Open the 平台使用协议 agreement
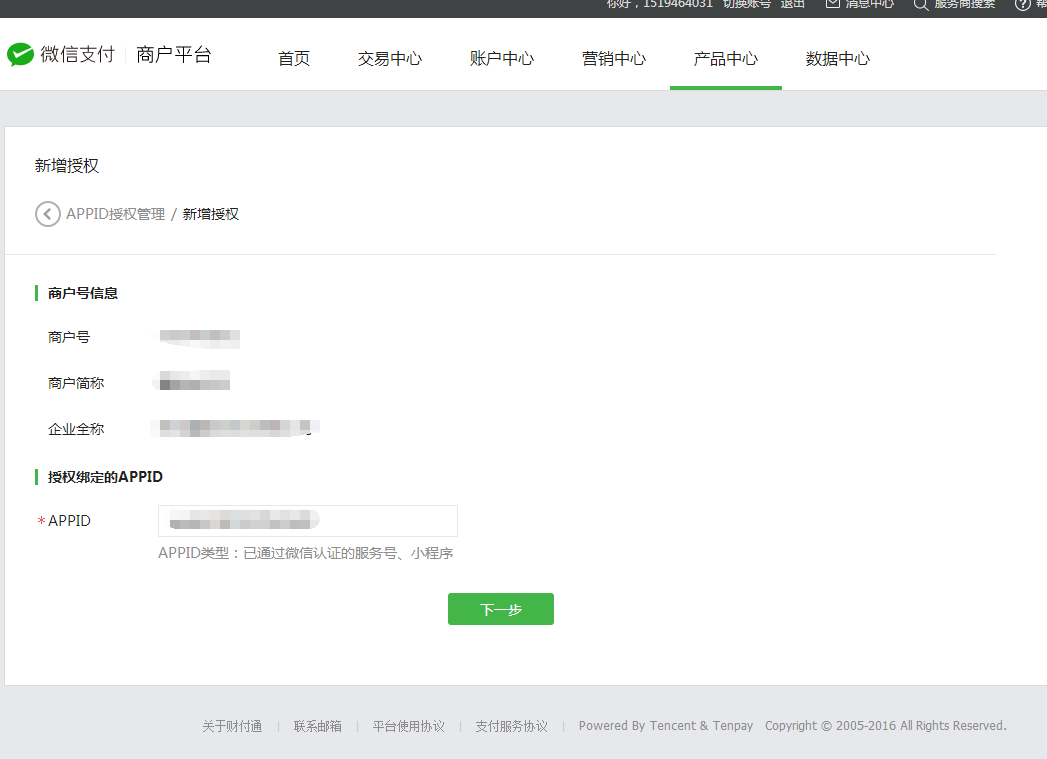This screenshot has height=759, width=1047. 408,725
